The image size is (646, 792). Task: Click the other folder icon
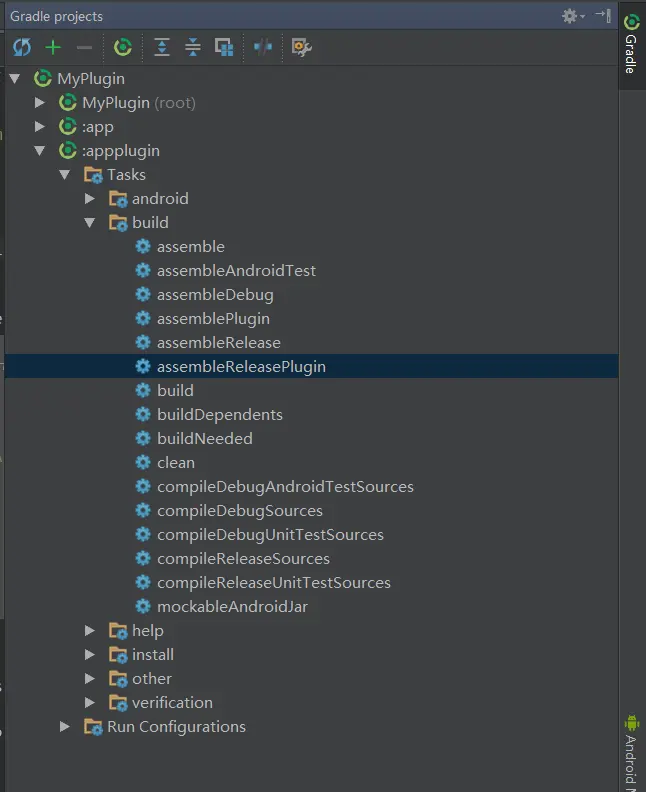[x=118, y=678]
